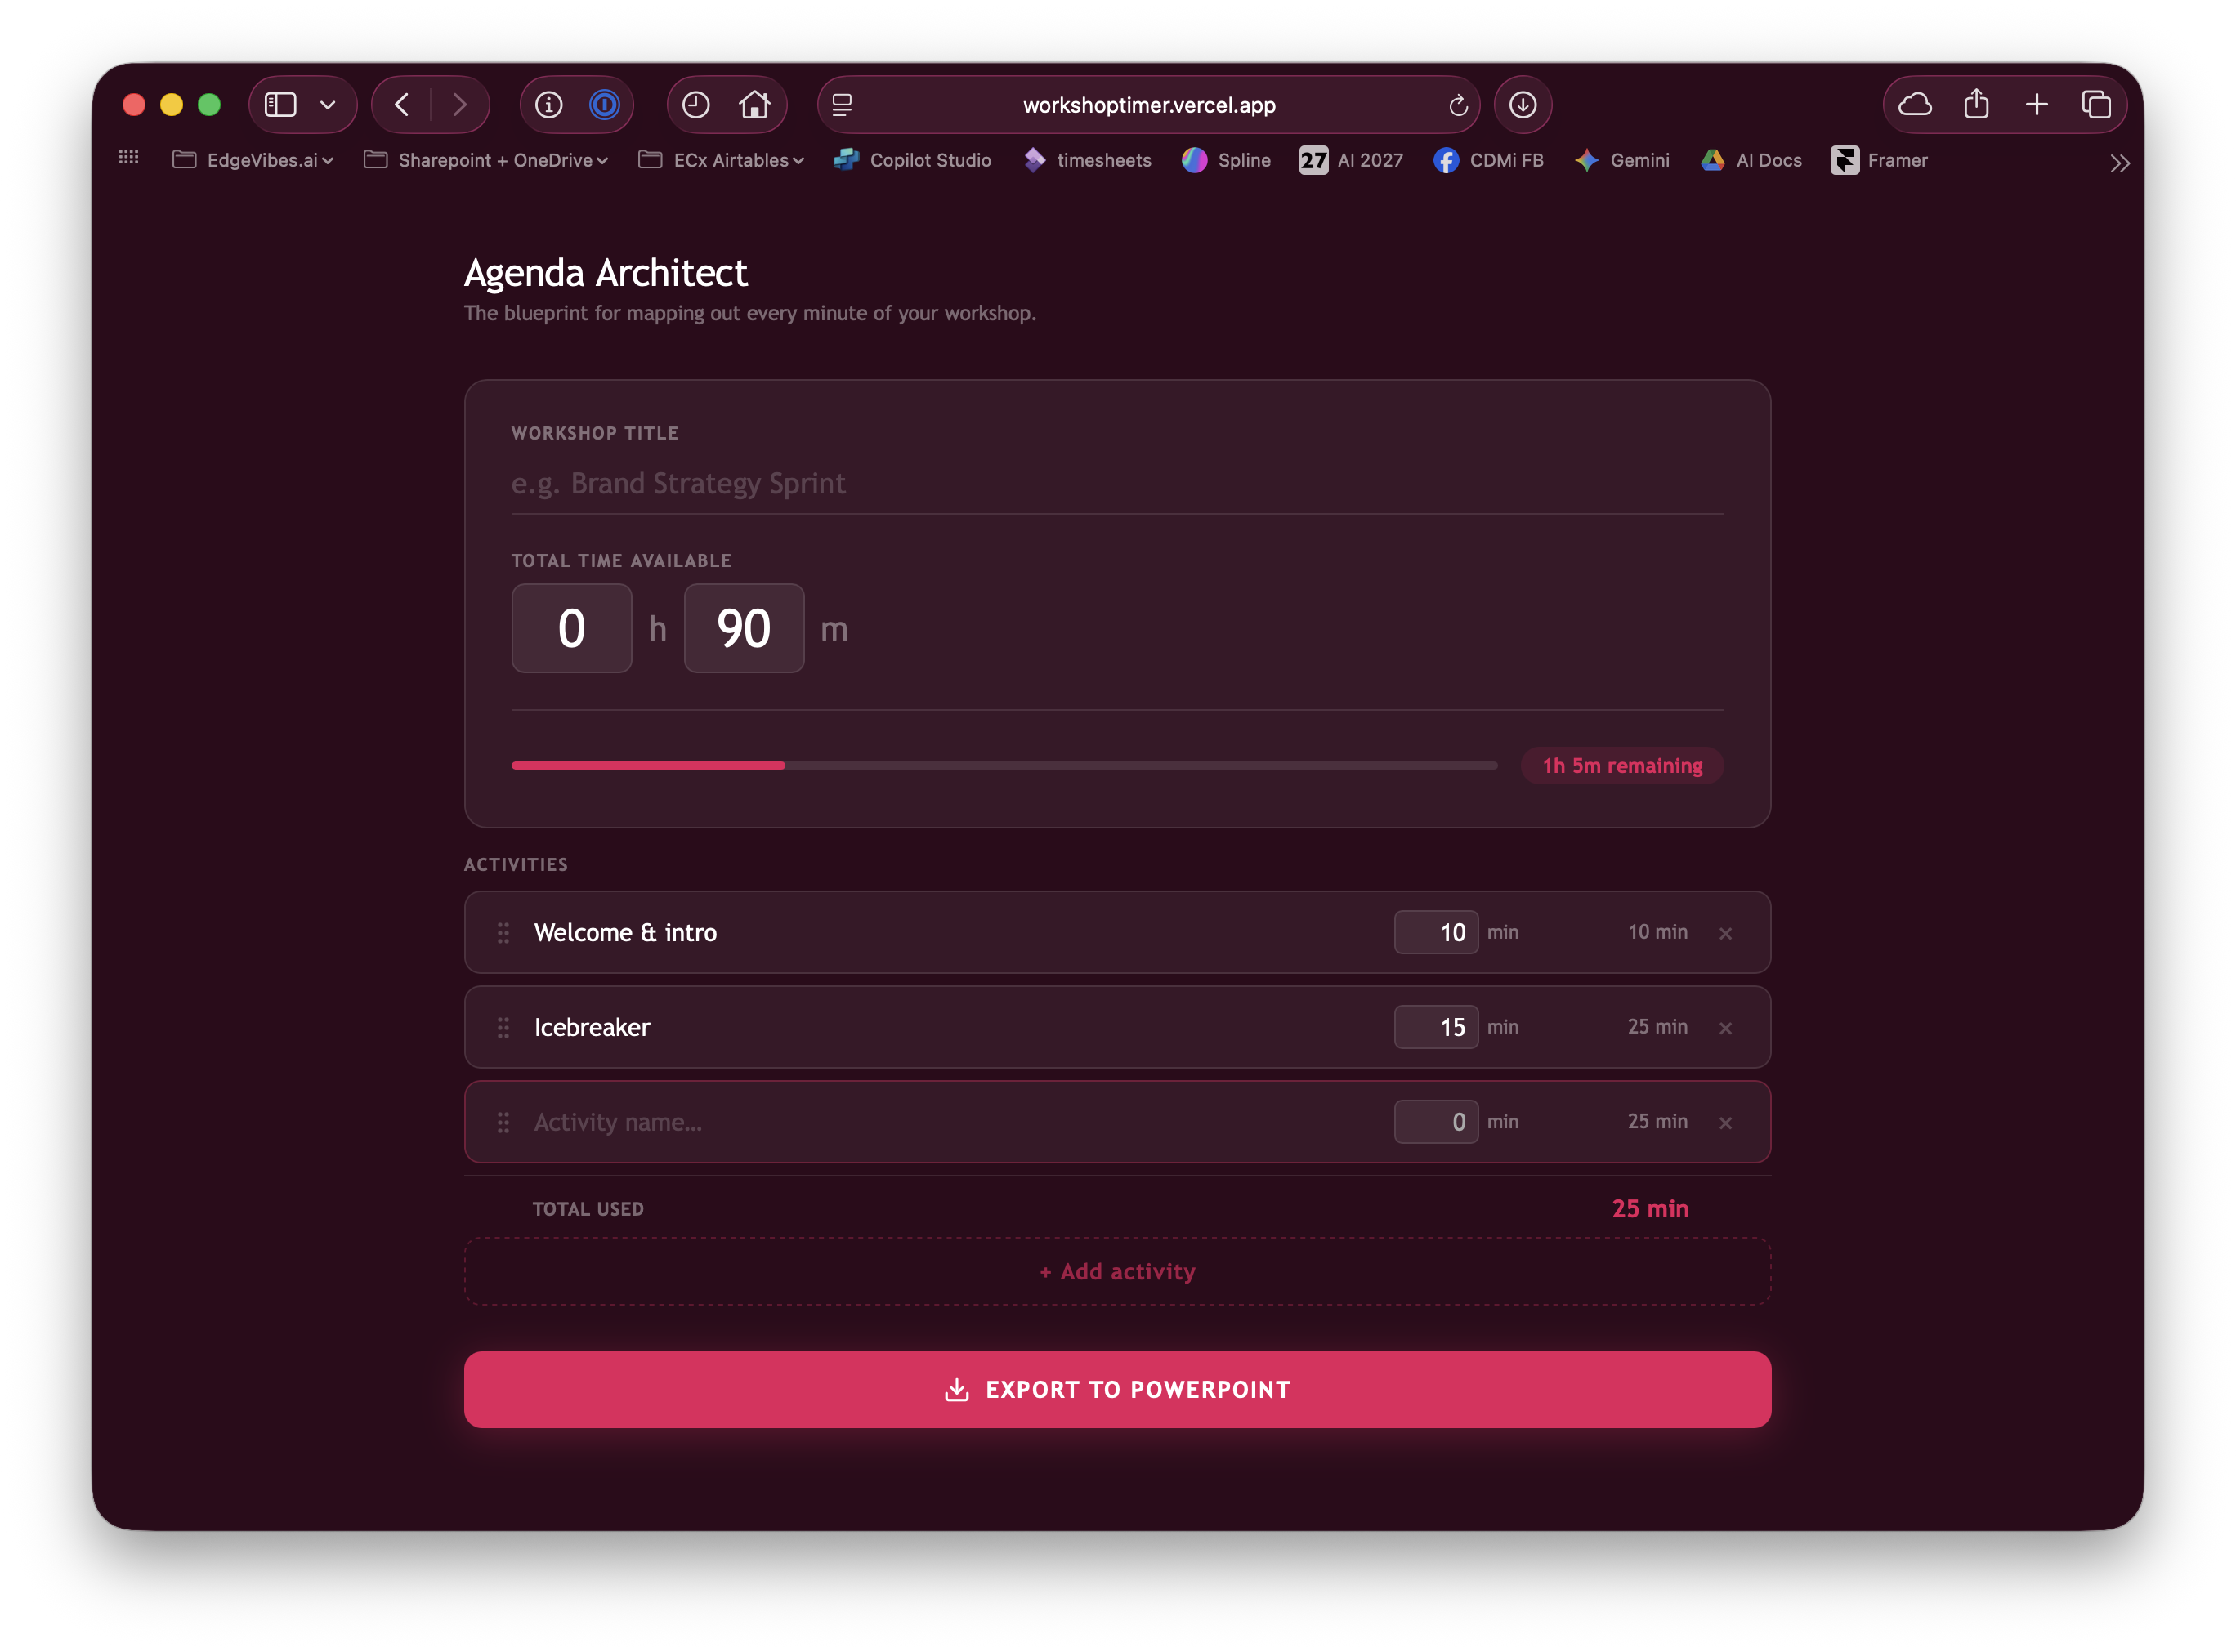Image resolution: width=2236 pixels, height=1652 pixels.
Task: Go forward to the next page
Action: tap(459, 104)
